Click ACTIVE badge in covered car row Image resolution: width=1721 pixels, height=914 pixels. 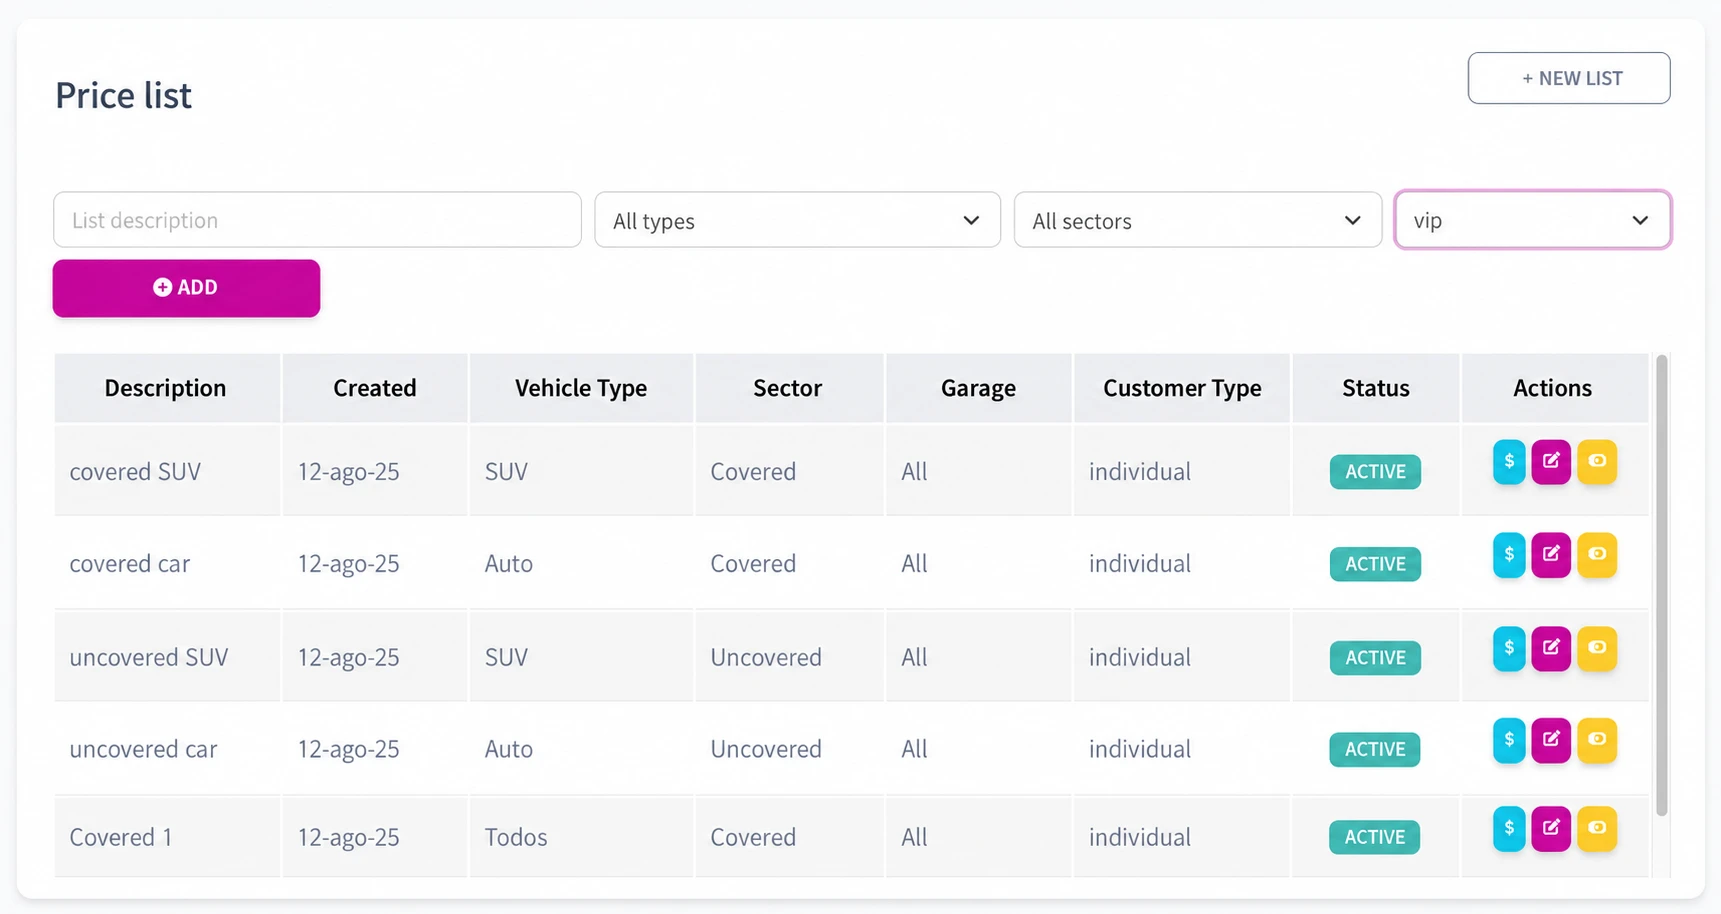(1375, 564)
